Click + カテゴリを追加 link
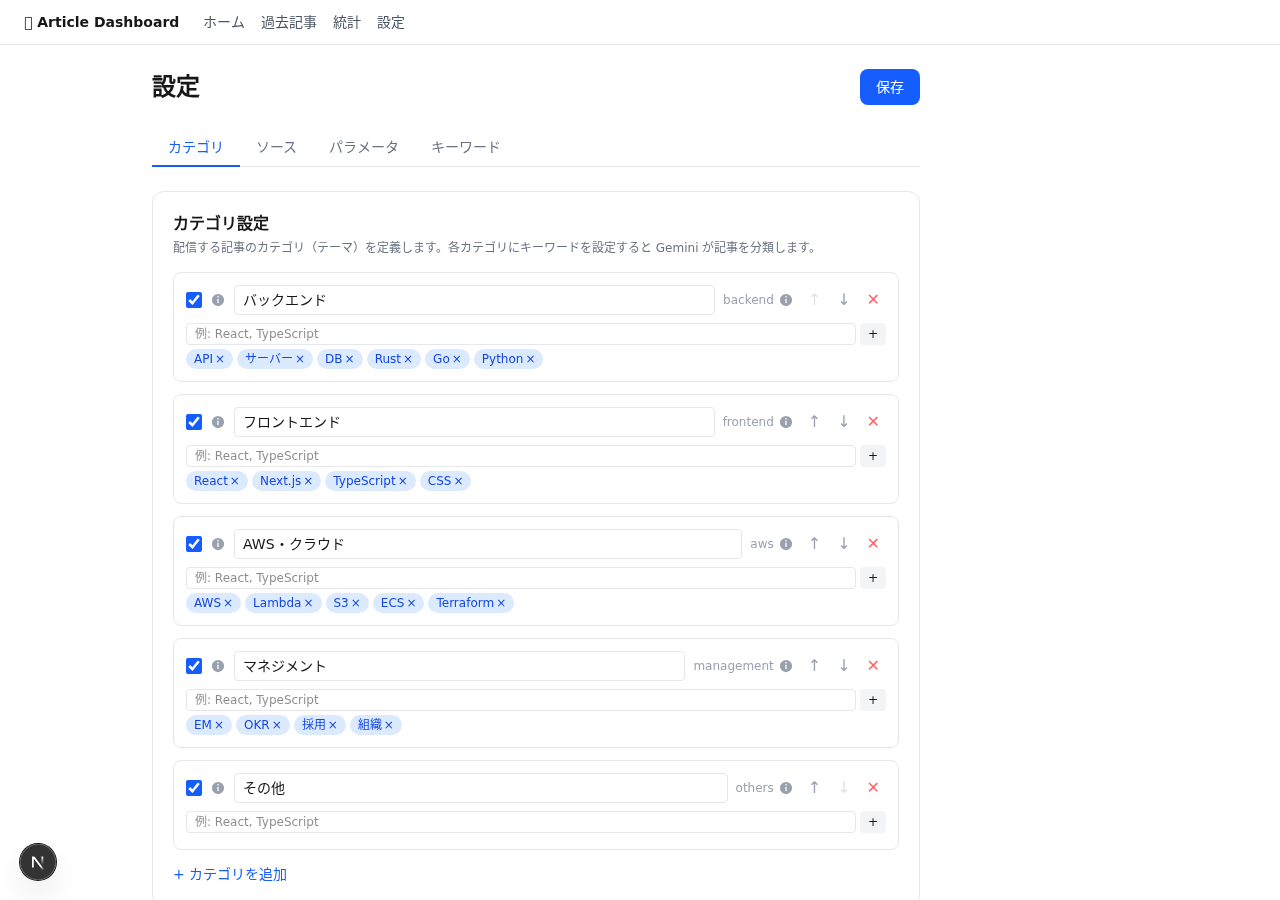1280x900 pixels. pos(230,874)
